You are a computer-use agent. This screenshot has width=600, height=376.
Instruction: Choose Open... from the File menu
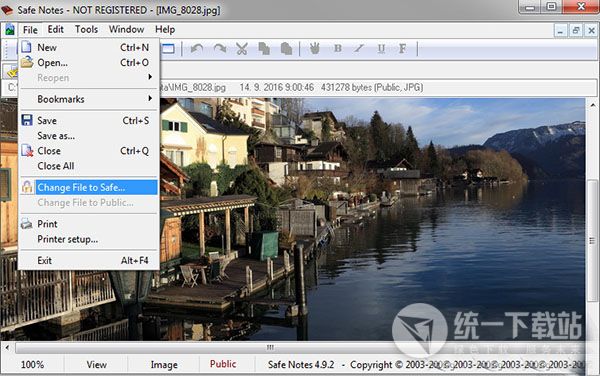click(x=89, y=63)
